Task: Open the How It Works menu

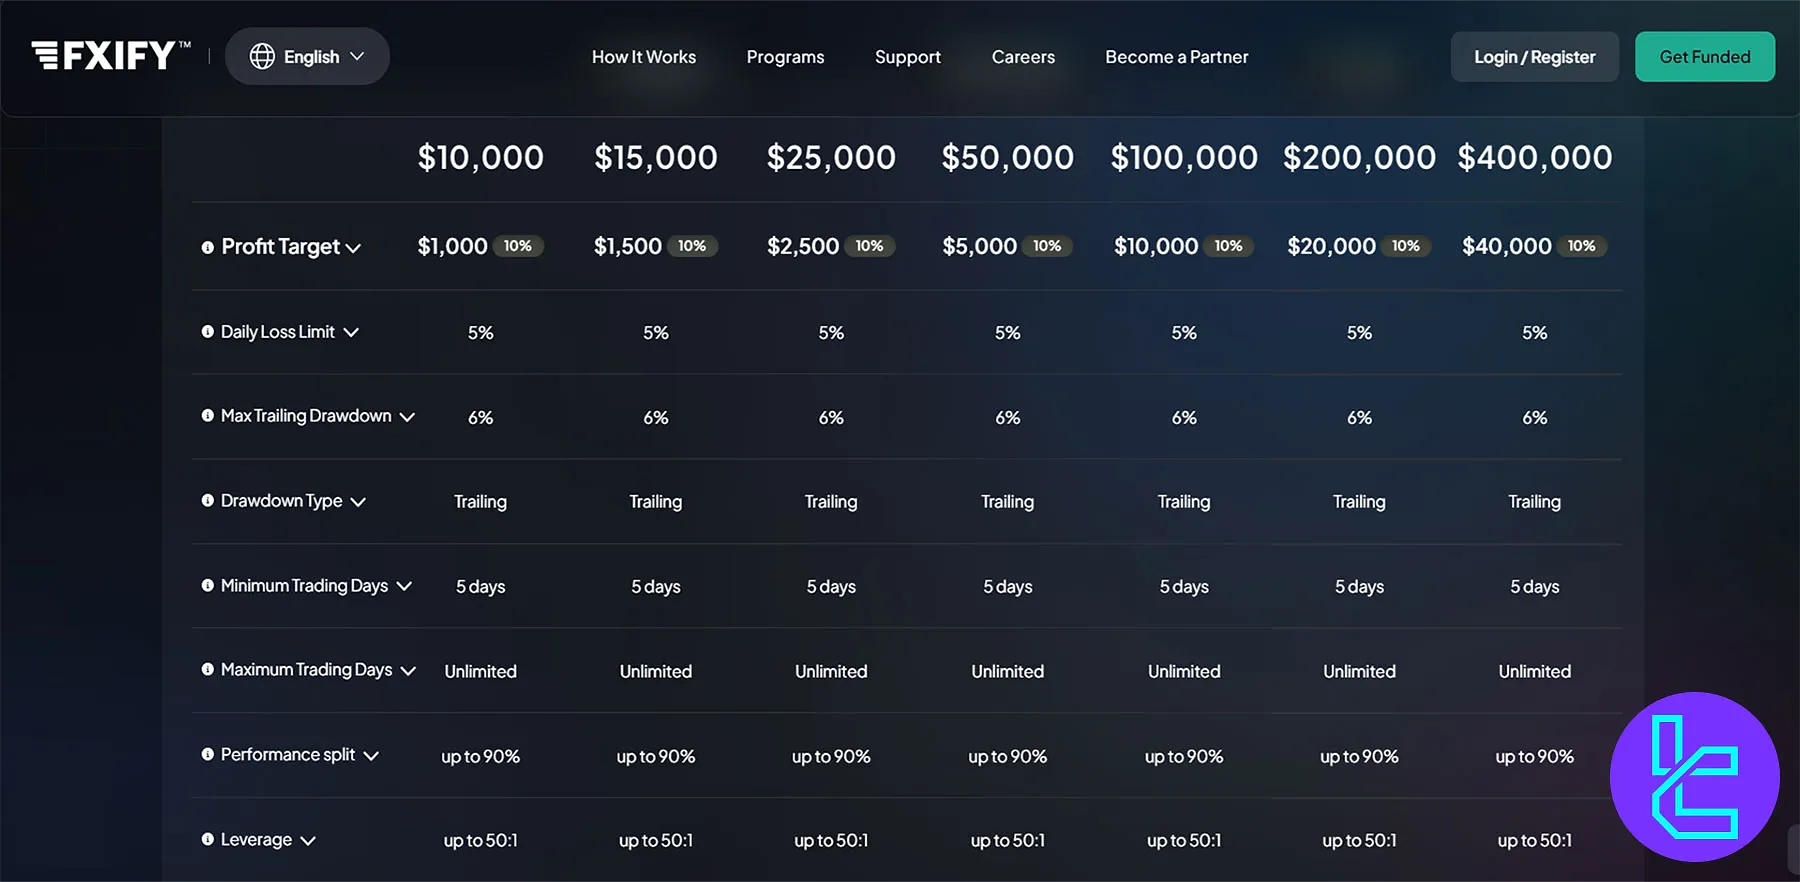Action: click(x=643, y=57)
